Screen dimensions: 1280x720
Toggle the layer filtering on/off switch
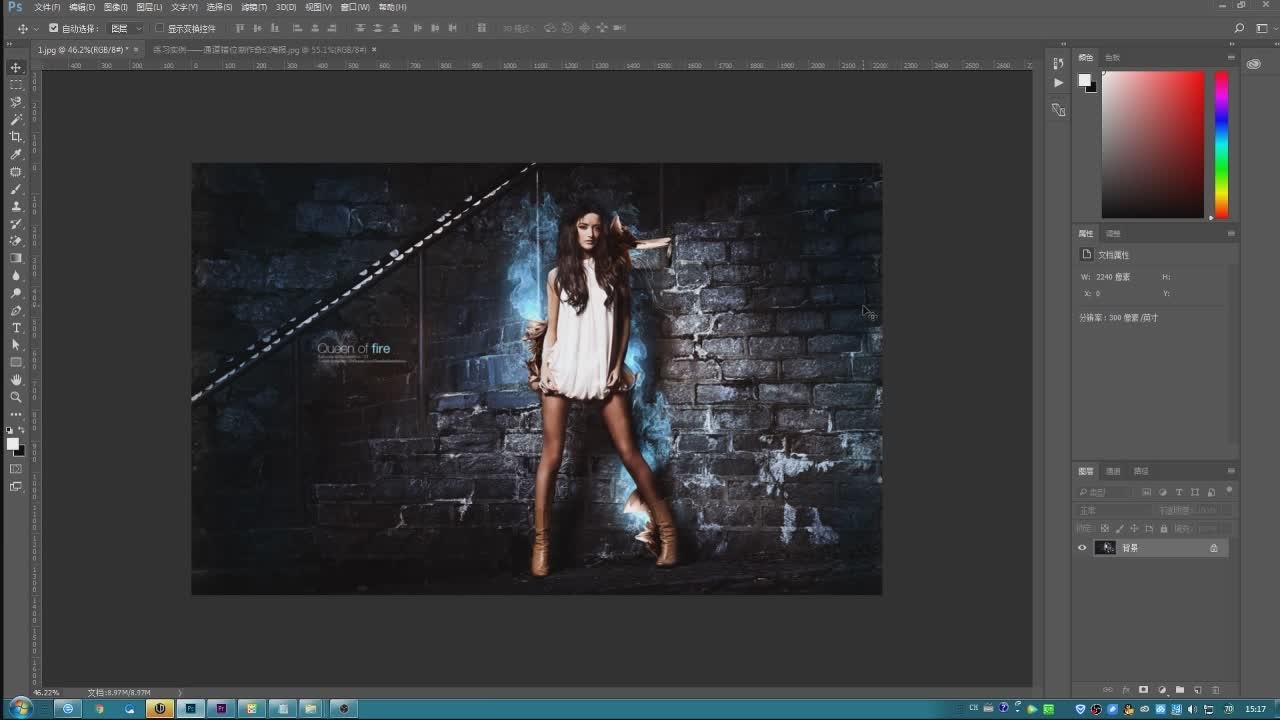click(x=1229, y=491)
